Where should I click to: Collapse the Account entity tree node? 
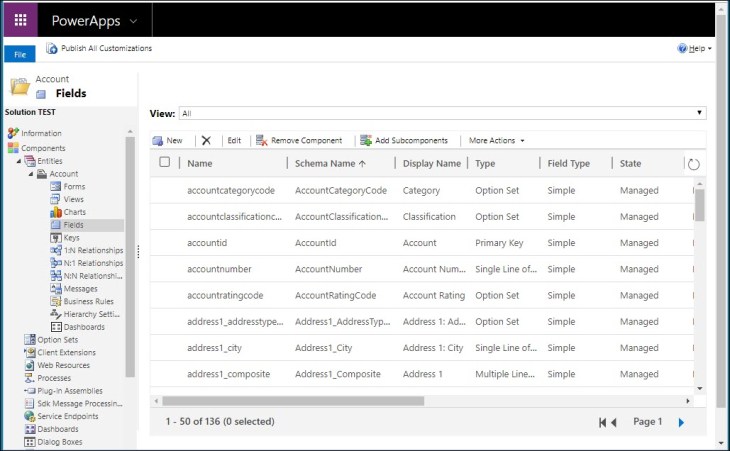pyautogui.click(x=31, y=174)
